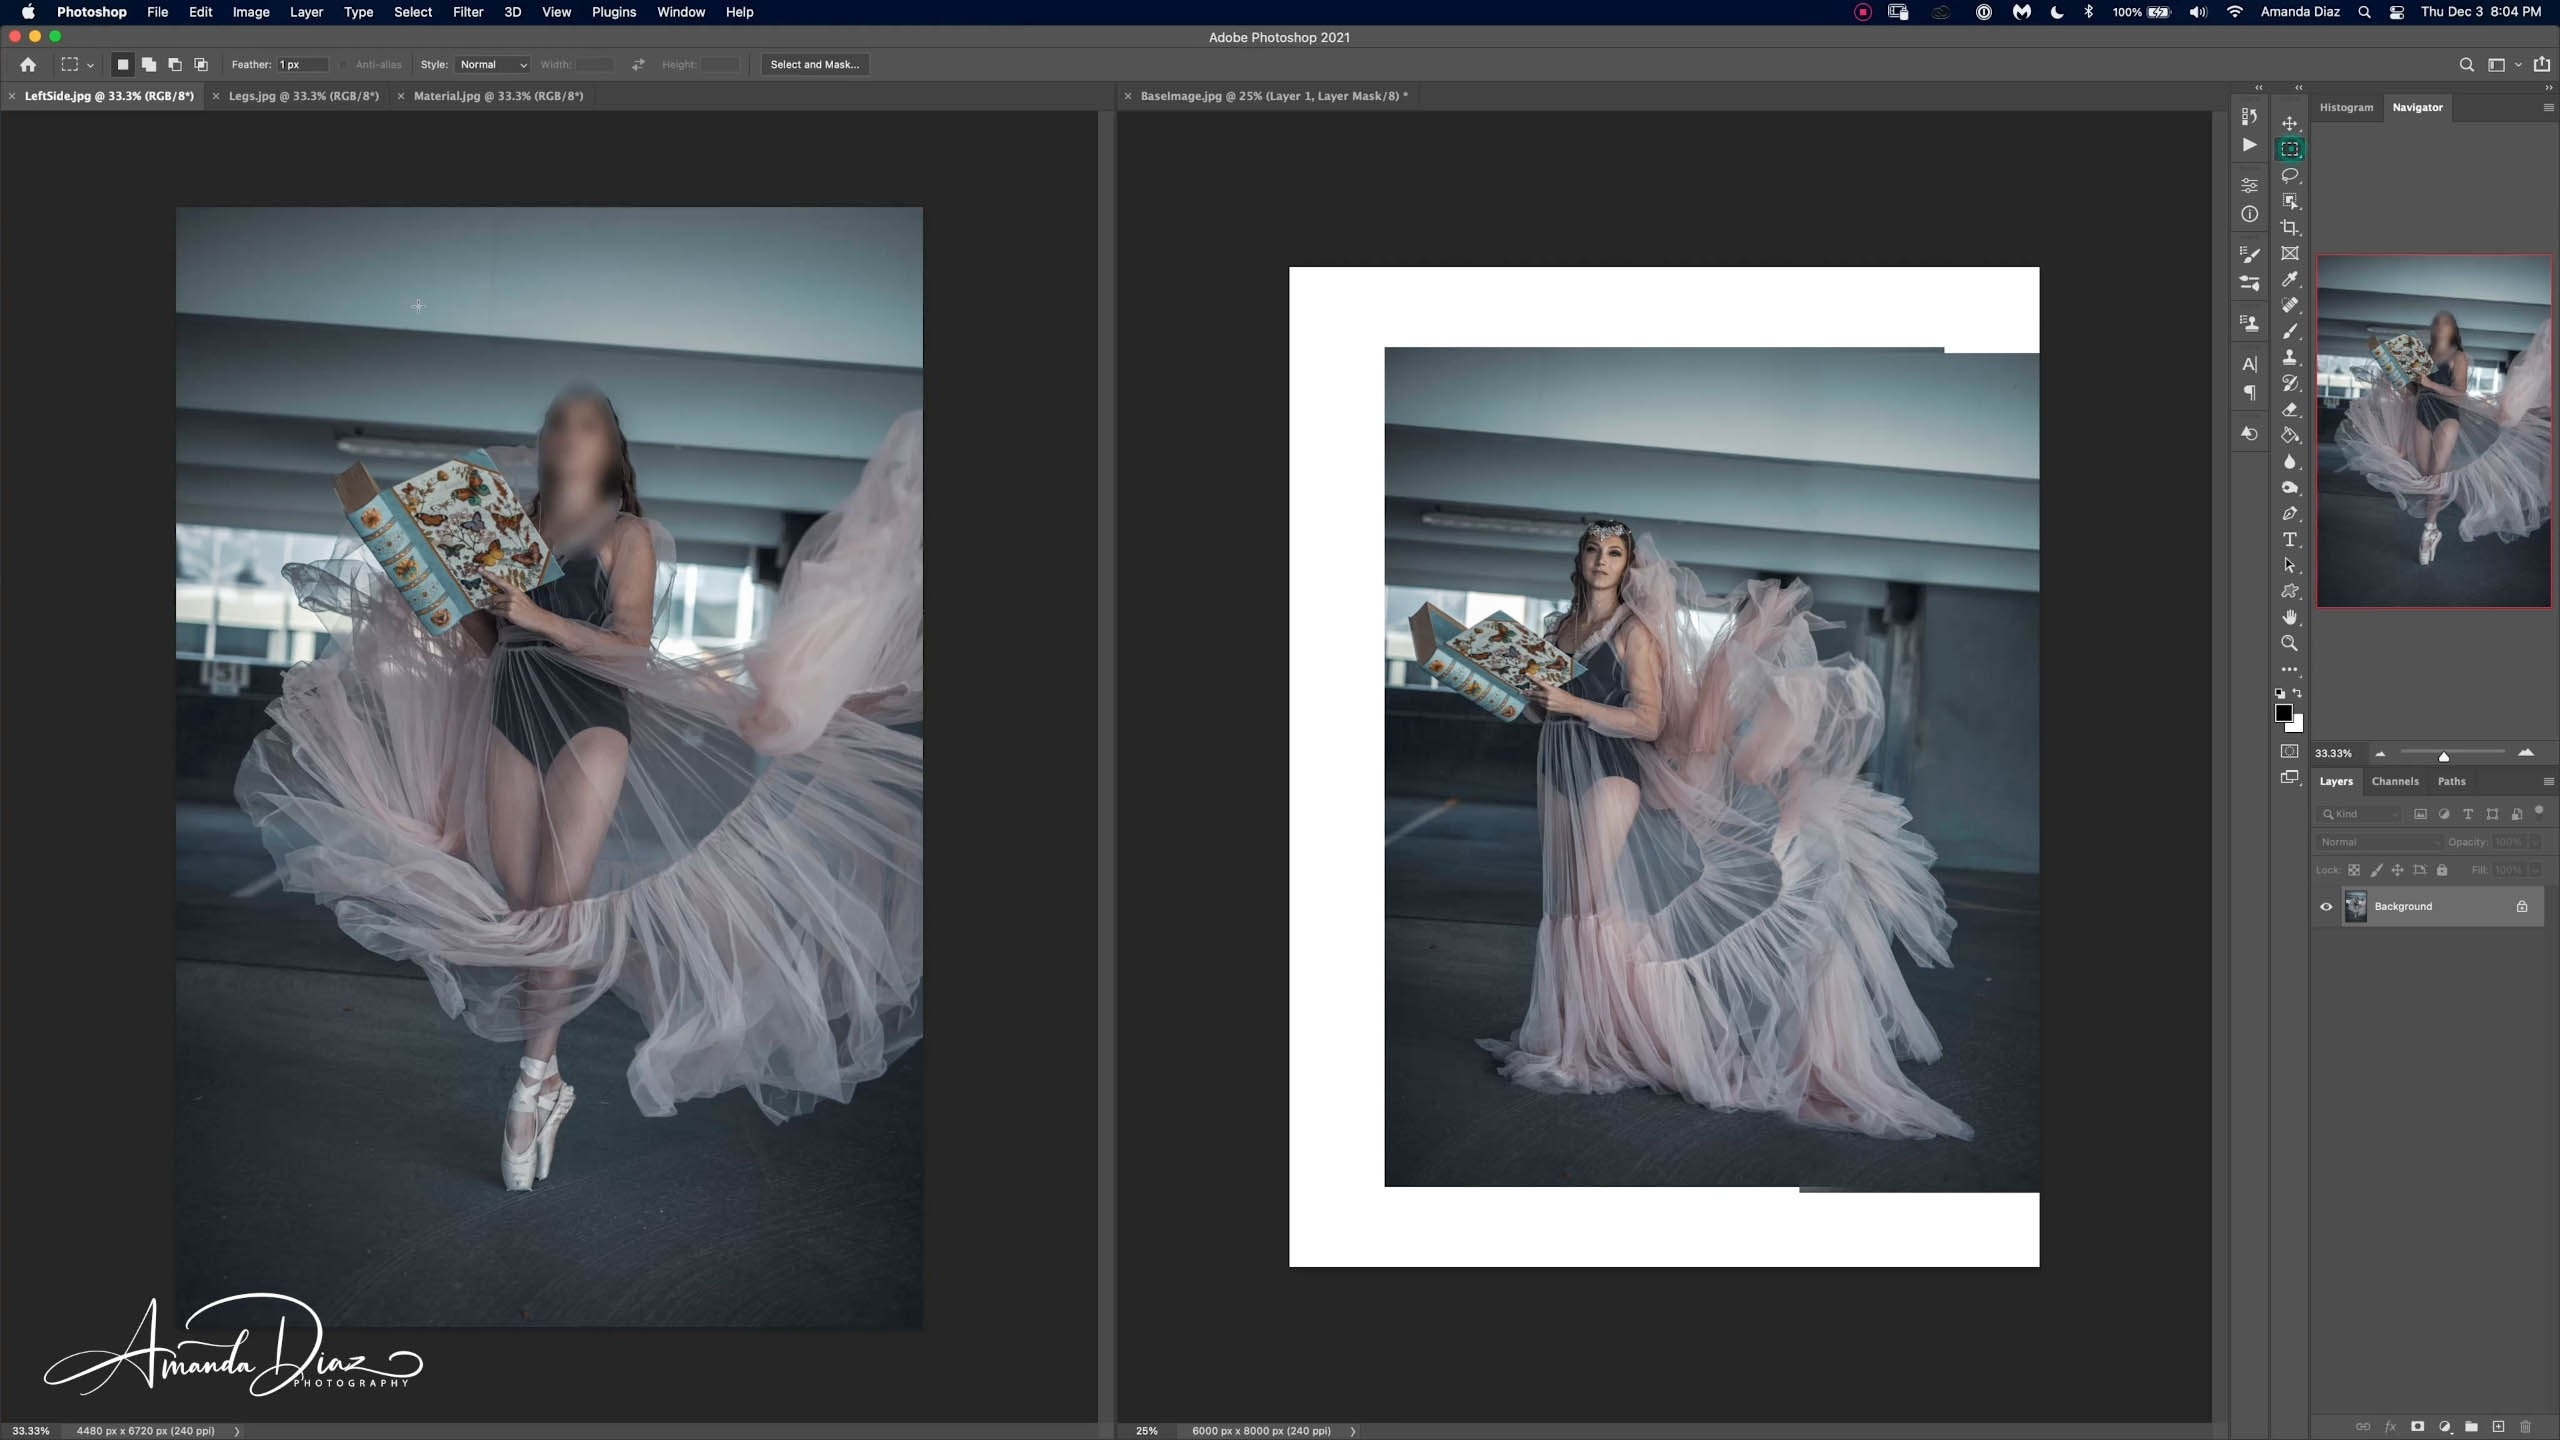
Task: Open the Style dropdown set to Normal
Action: click(492, 65)
